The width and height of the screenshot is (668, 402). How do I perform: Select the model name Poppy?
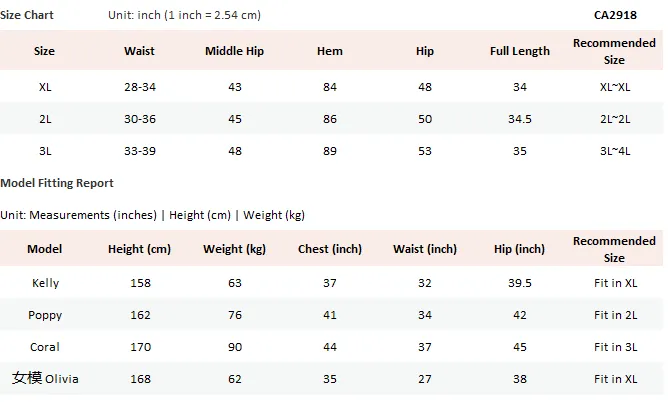pos(45,316)
